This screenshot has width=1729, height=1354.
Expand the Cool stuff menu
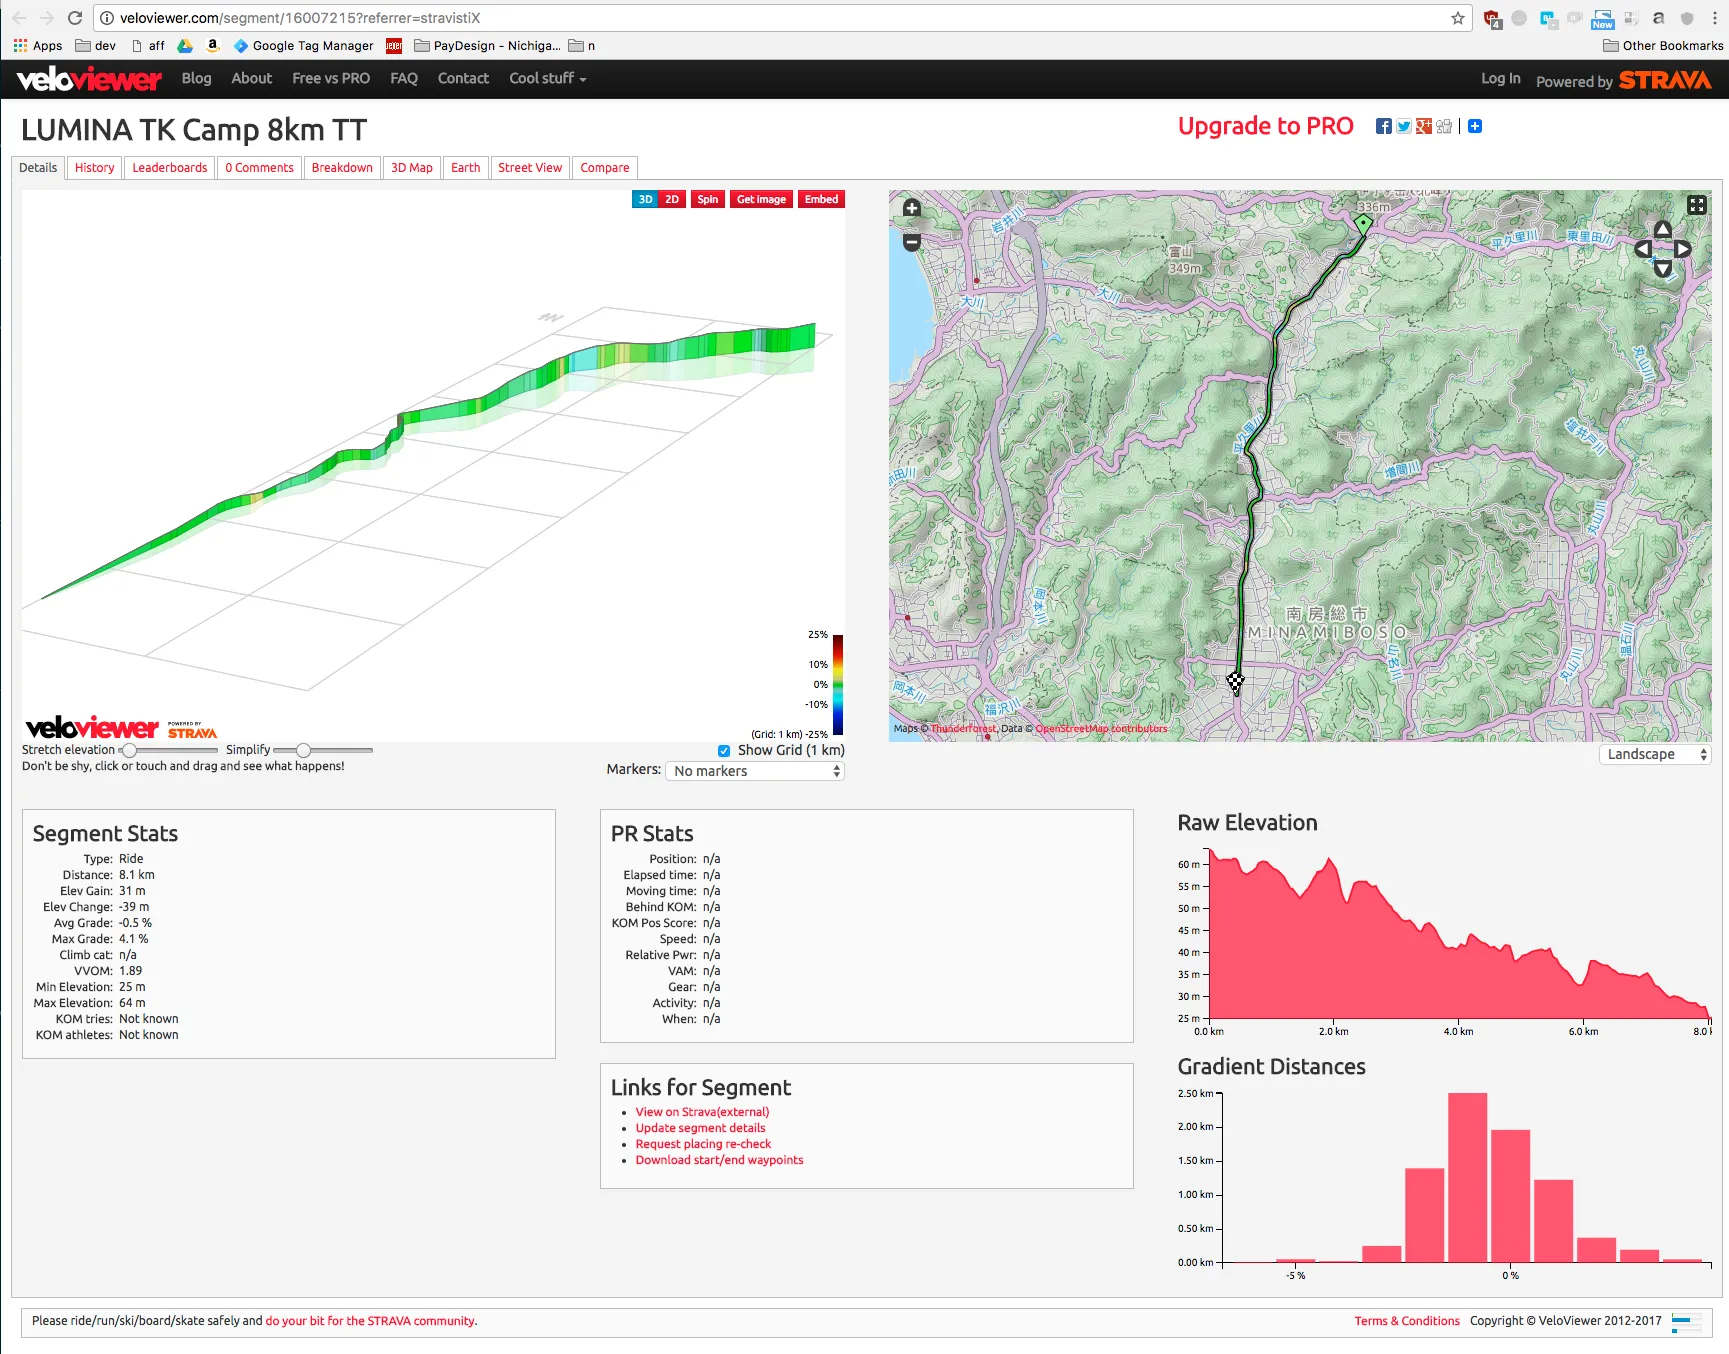click(547, 78)
